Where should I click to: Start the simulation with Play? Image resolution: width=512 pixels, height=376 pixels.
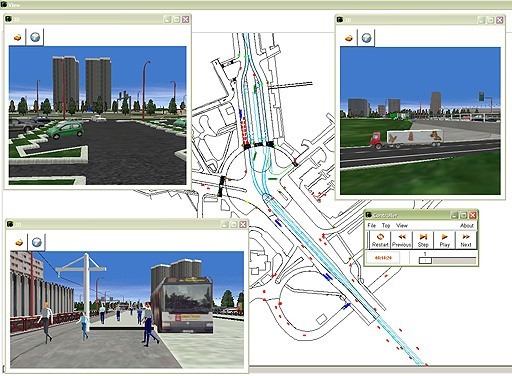pyautogui.click(x=444, y=240)
